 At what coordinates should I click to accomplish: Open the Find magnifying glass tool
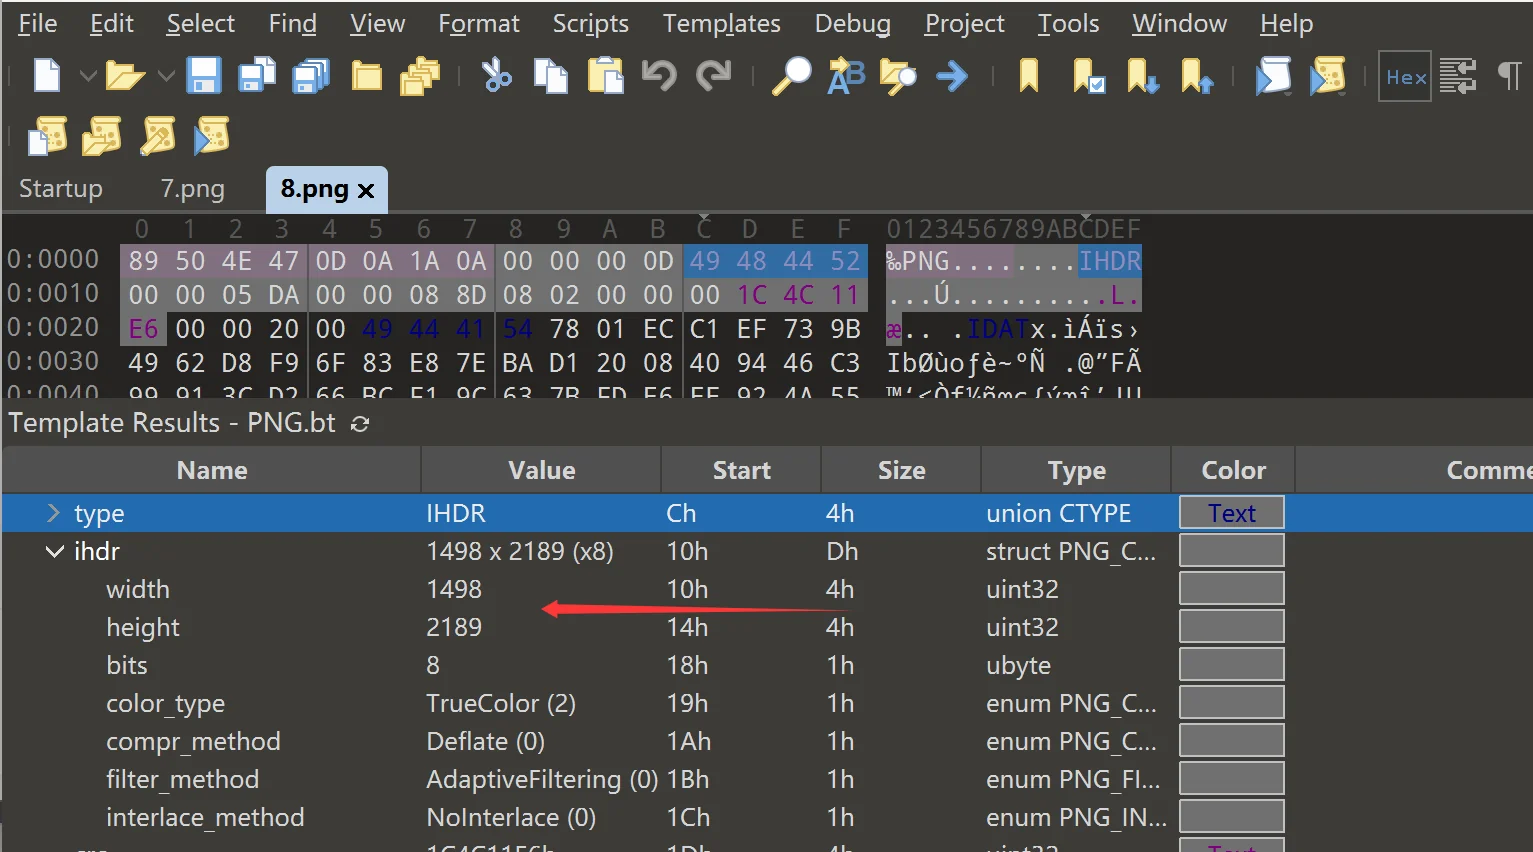(x=792, y=76)
